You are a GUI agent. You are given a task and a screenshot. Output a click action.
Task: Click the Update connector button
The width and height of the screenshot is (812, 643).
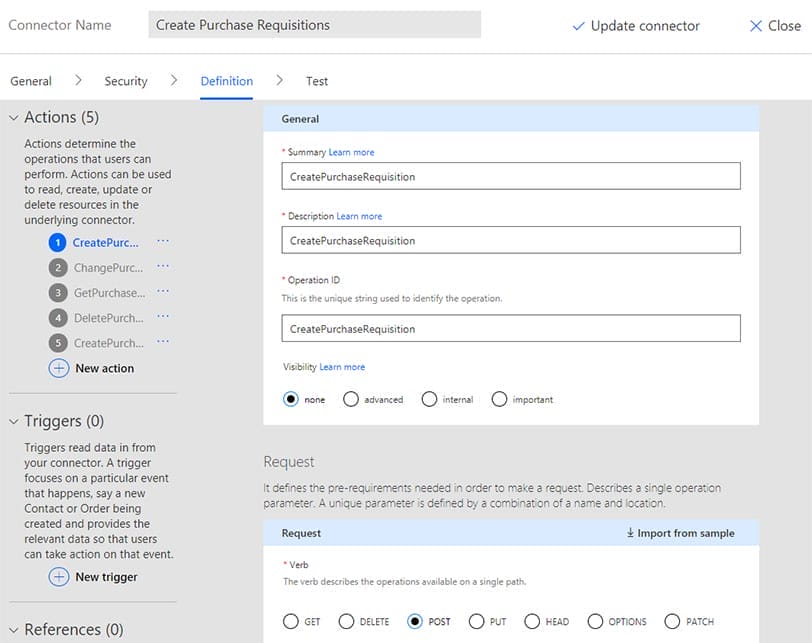(636, 26)
